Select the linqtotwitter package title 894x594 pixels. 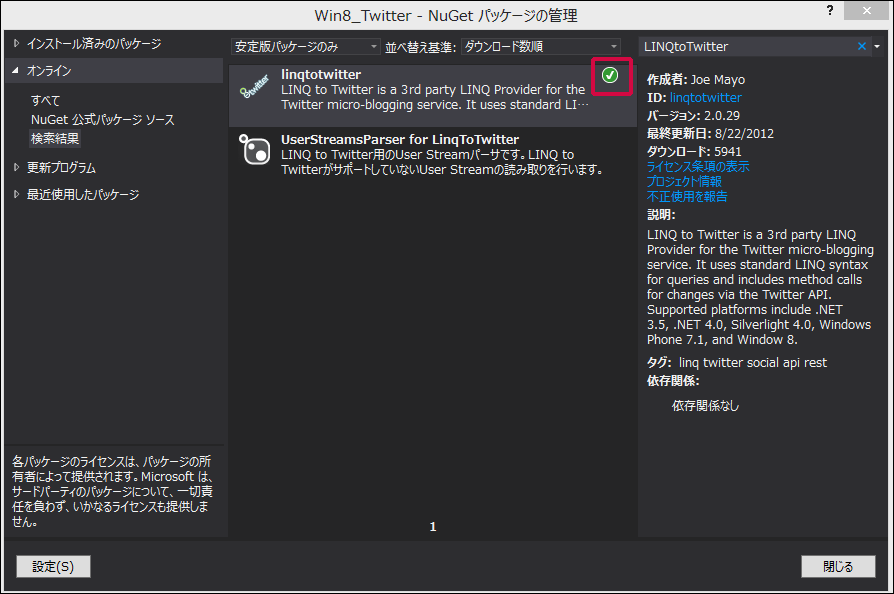pyautogui.click(x=321, y=74)
